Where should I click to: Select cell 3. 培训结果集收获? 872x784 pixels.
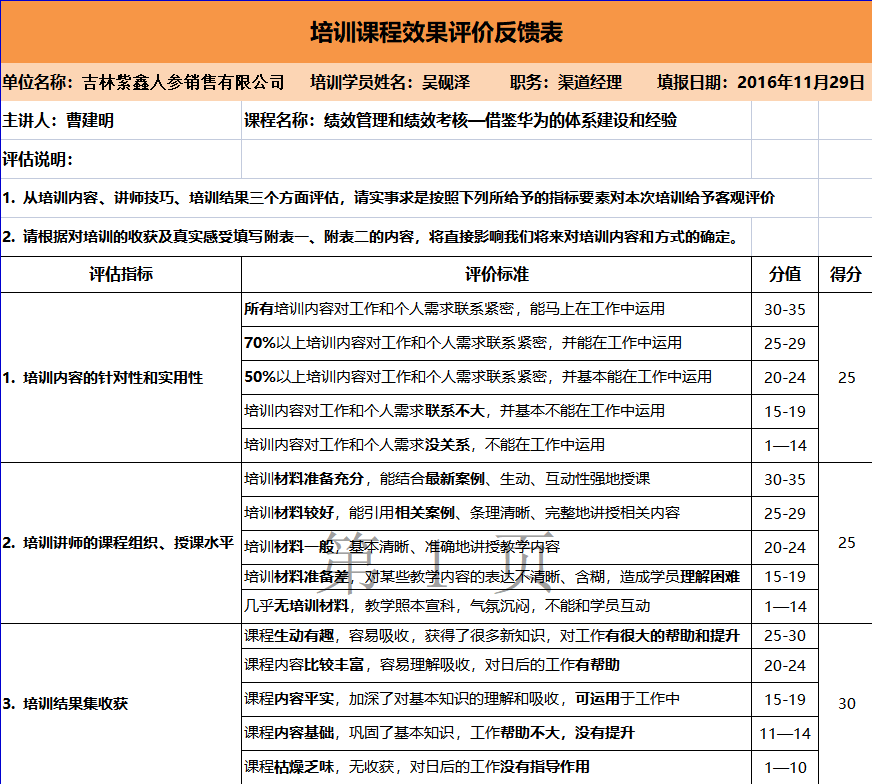pyautogui.click(x=121, y=704)
